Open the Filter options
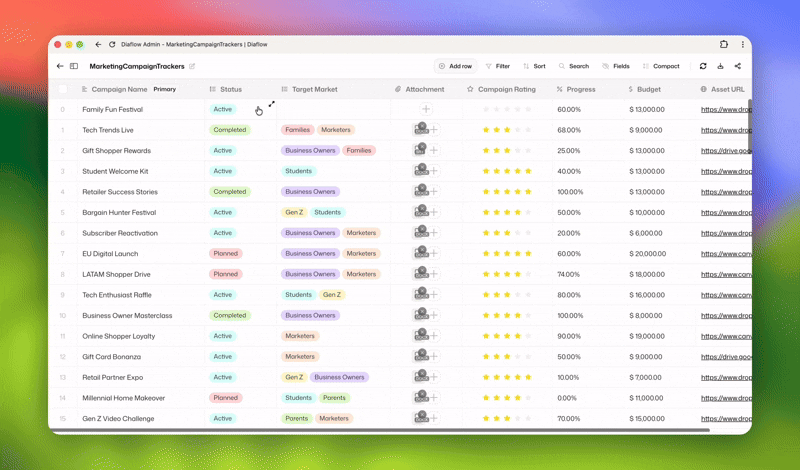800x470 pixels. click(497, 66)
